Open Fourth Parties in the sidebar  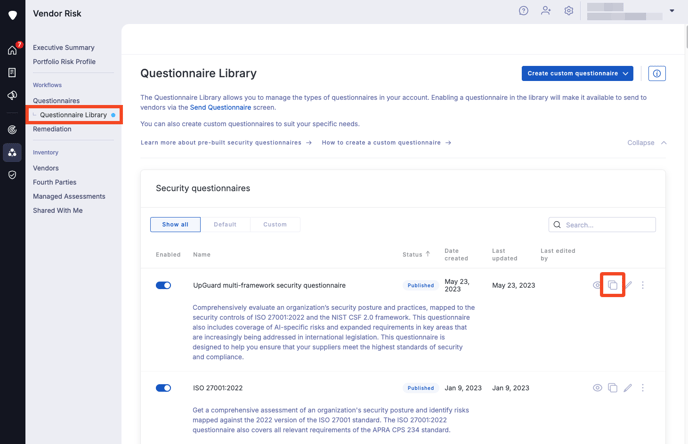(x=54, y=182)
